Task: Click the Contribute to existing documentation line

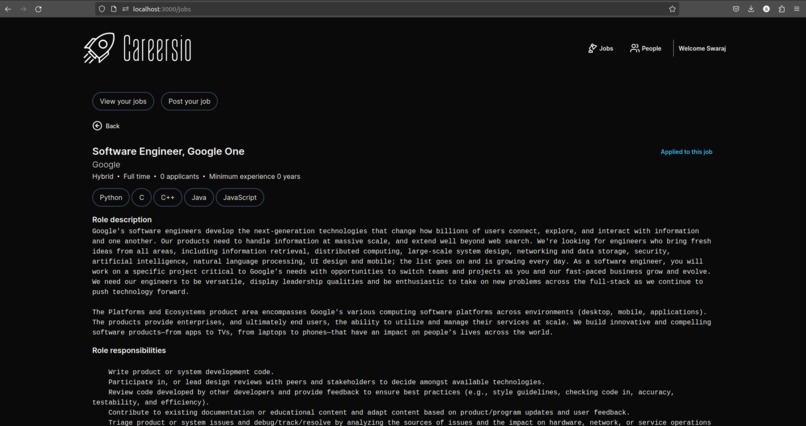Action: (x=369, y=412)
